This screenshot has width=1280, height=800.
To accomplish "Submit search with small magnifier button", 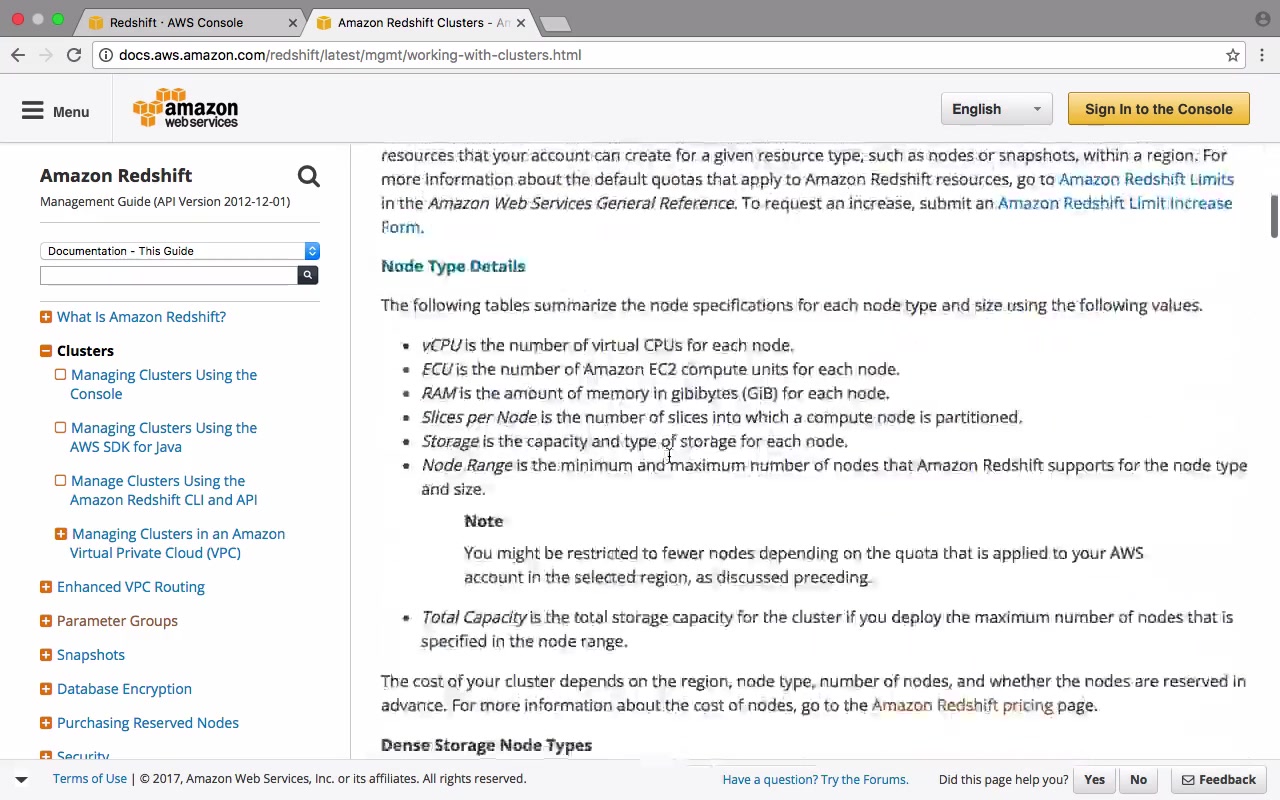I will (x=308, y=275).
